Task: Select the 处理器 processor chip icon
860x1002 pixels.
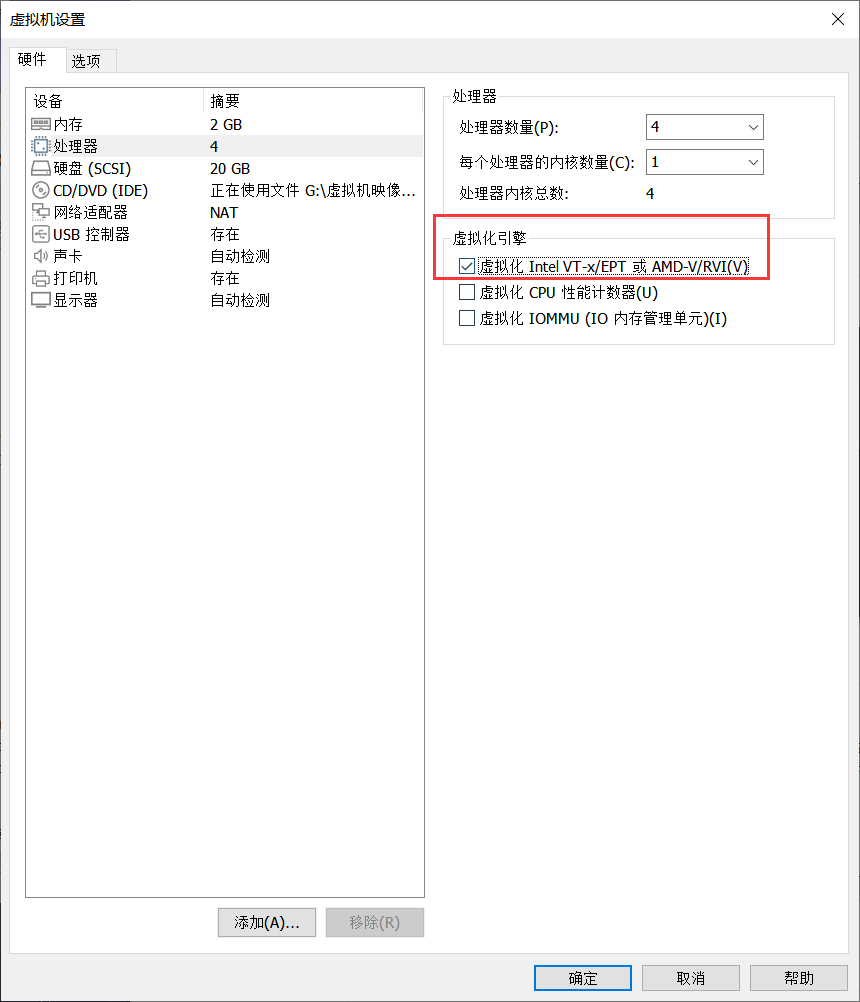Action: click(x=41, y=146)
